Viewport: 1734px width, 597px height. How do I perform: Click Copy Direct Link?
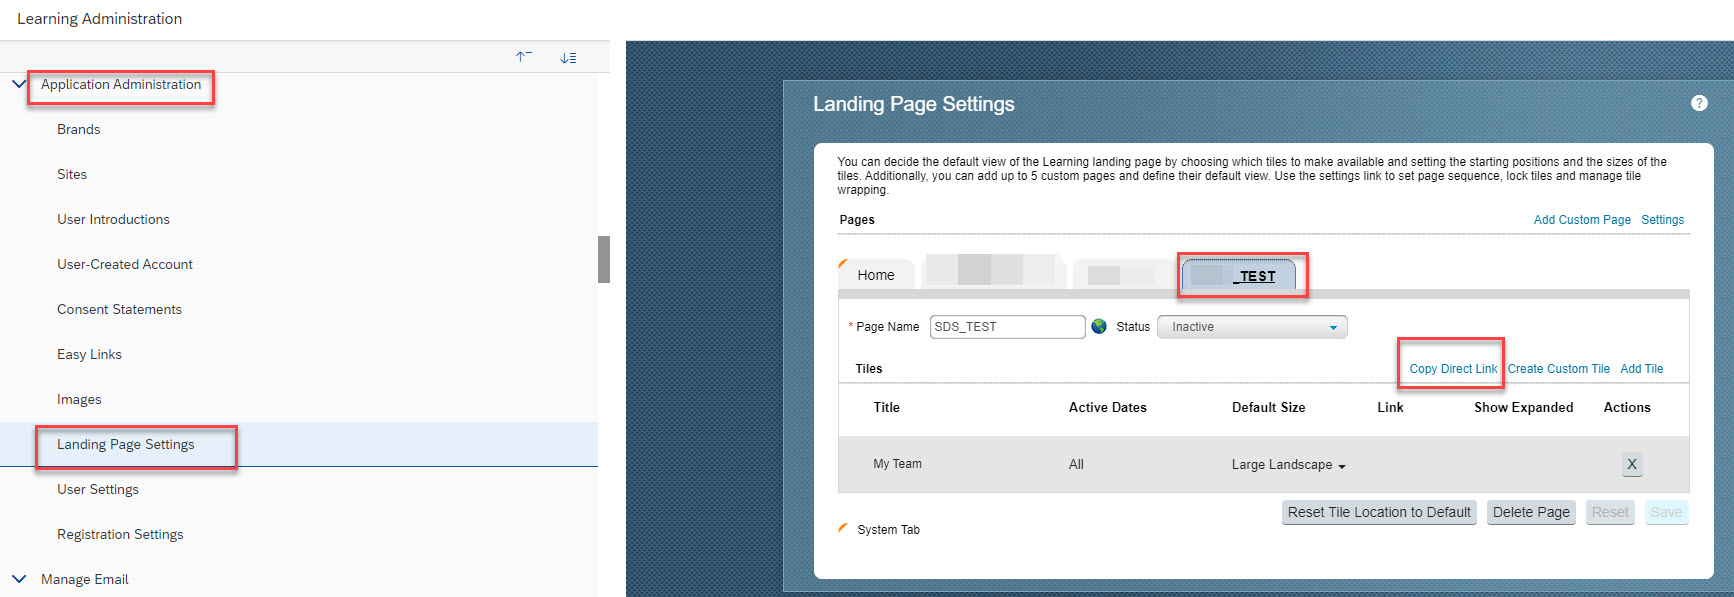(x=1453, y=369)
